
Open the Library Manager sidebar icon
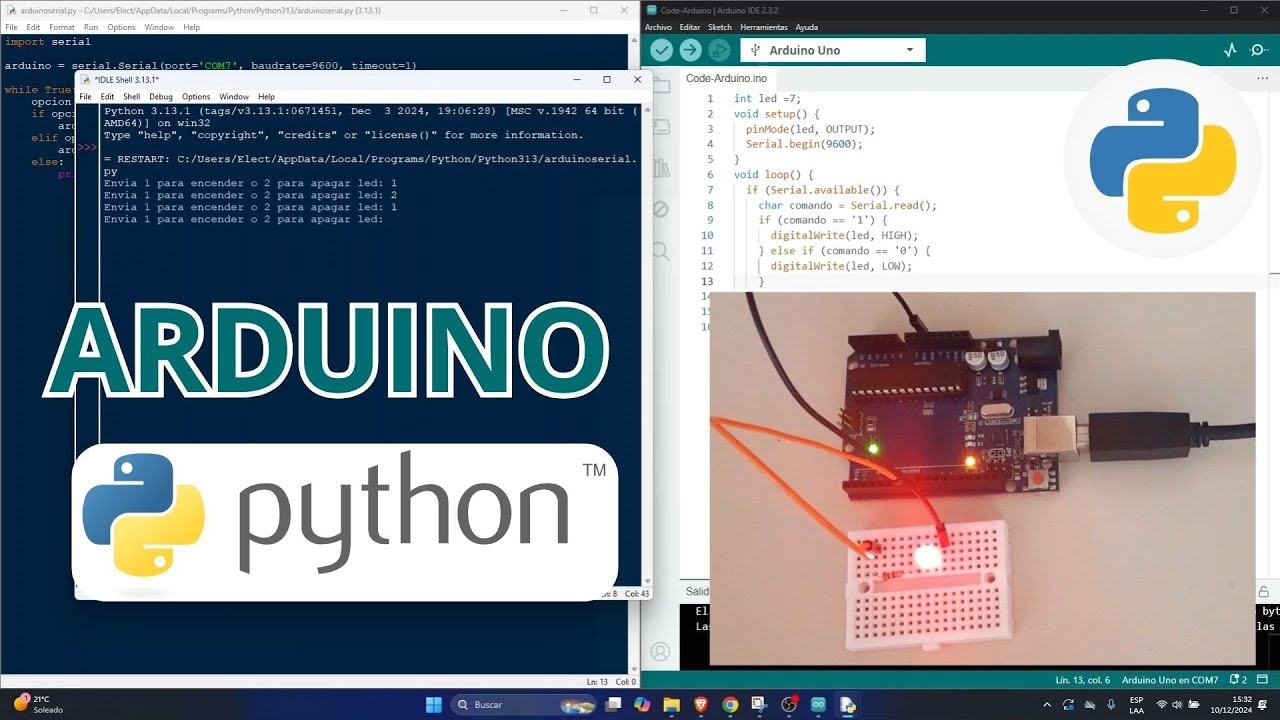(660, 168)
